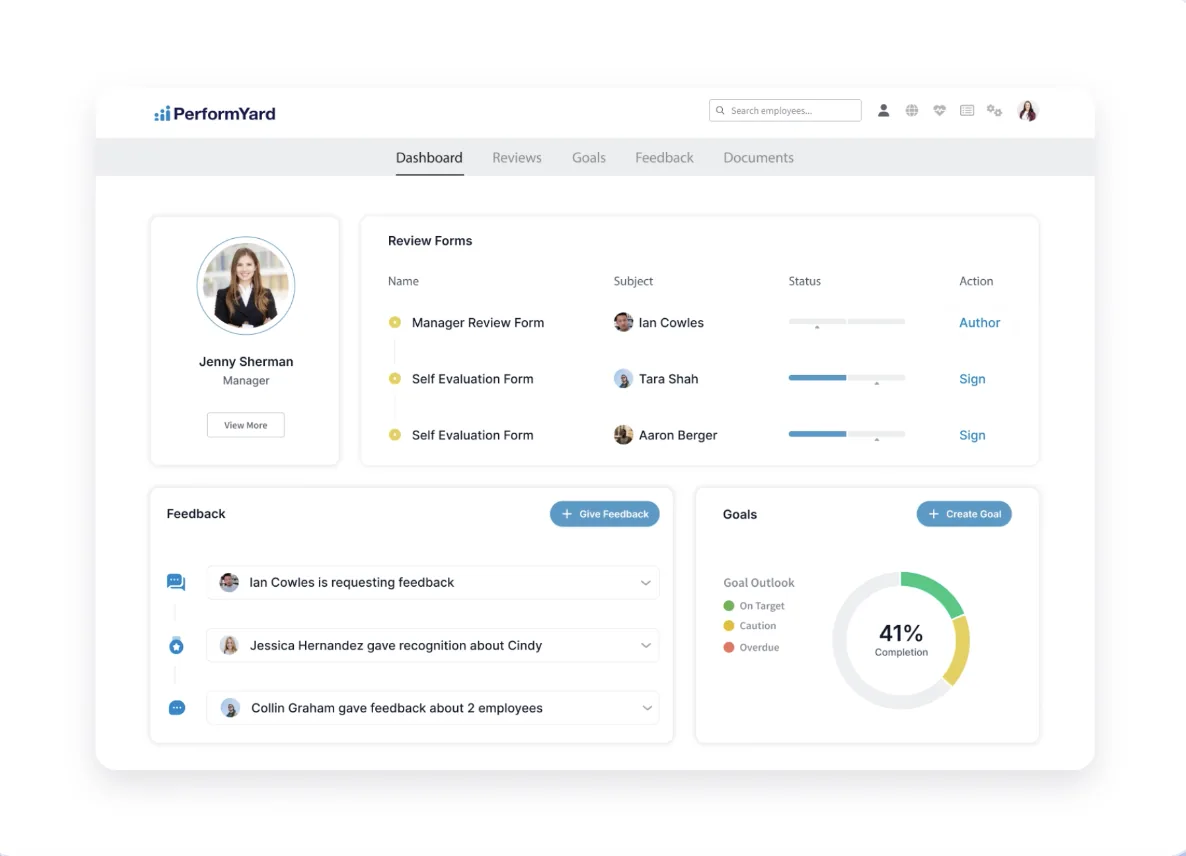
Task: Expand Jessica Hernandez recognition row chevron
Action: tap(646, 645)
